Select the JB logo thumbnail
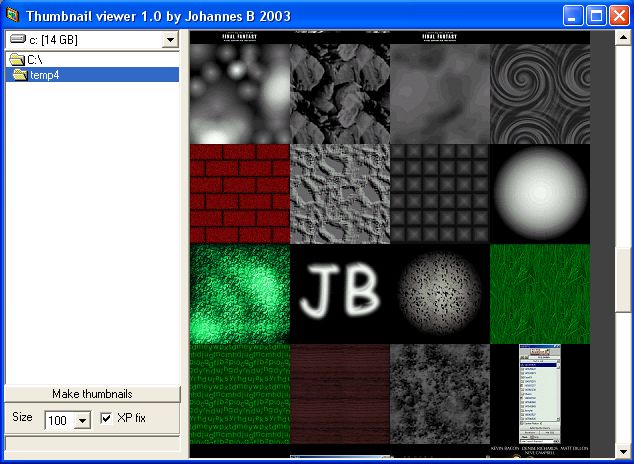 340,294
